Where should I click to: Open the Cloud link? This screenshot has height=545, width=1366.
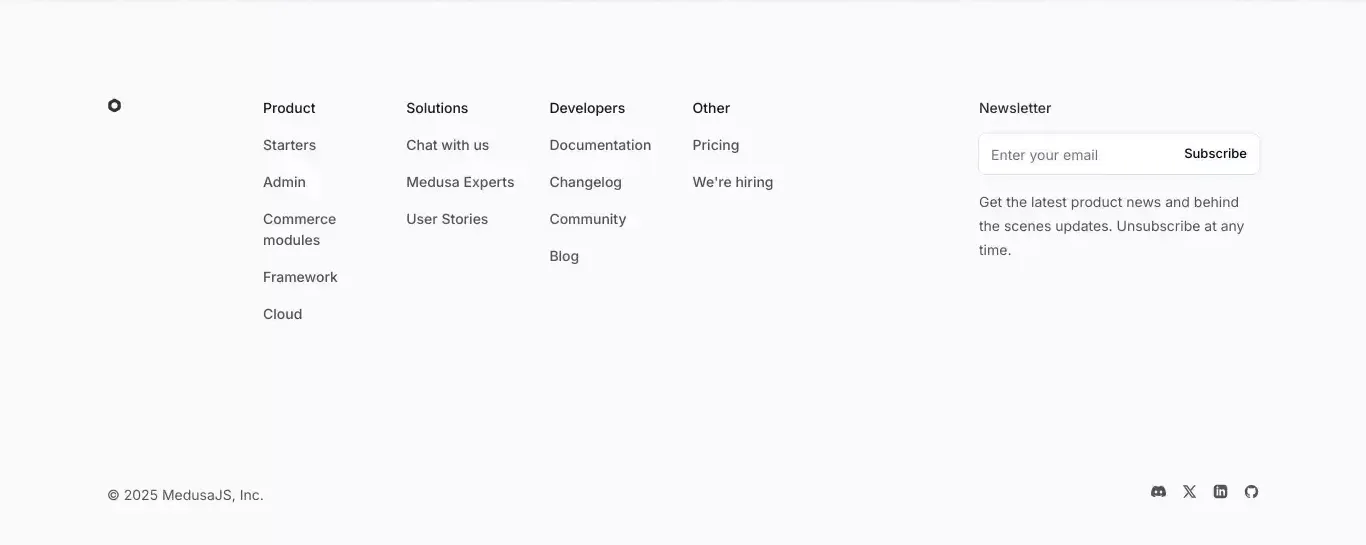pyautogui.click(x=282, y=314)
